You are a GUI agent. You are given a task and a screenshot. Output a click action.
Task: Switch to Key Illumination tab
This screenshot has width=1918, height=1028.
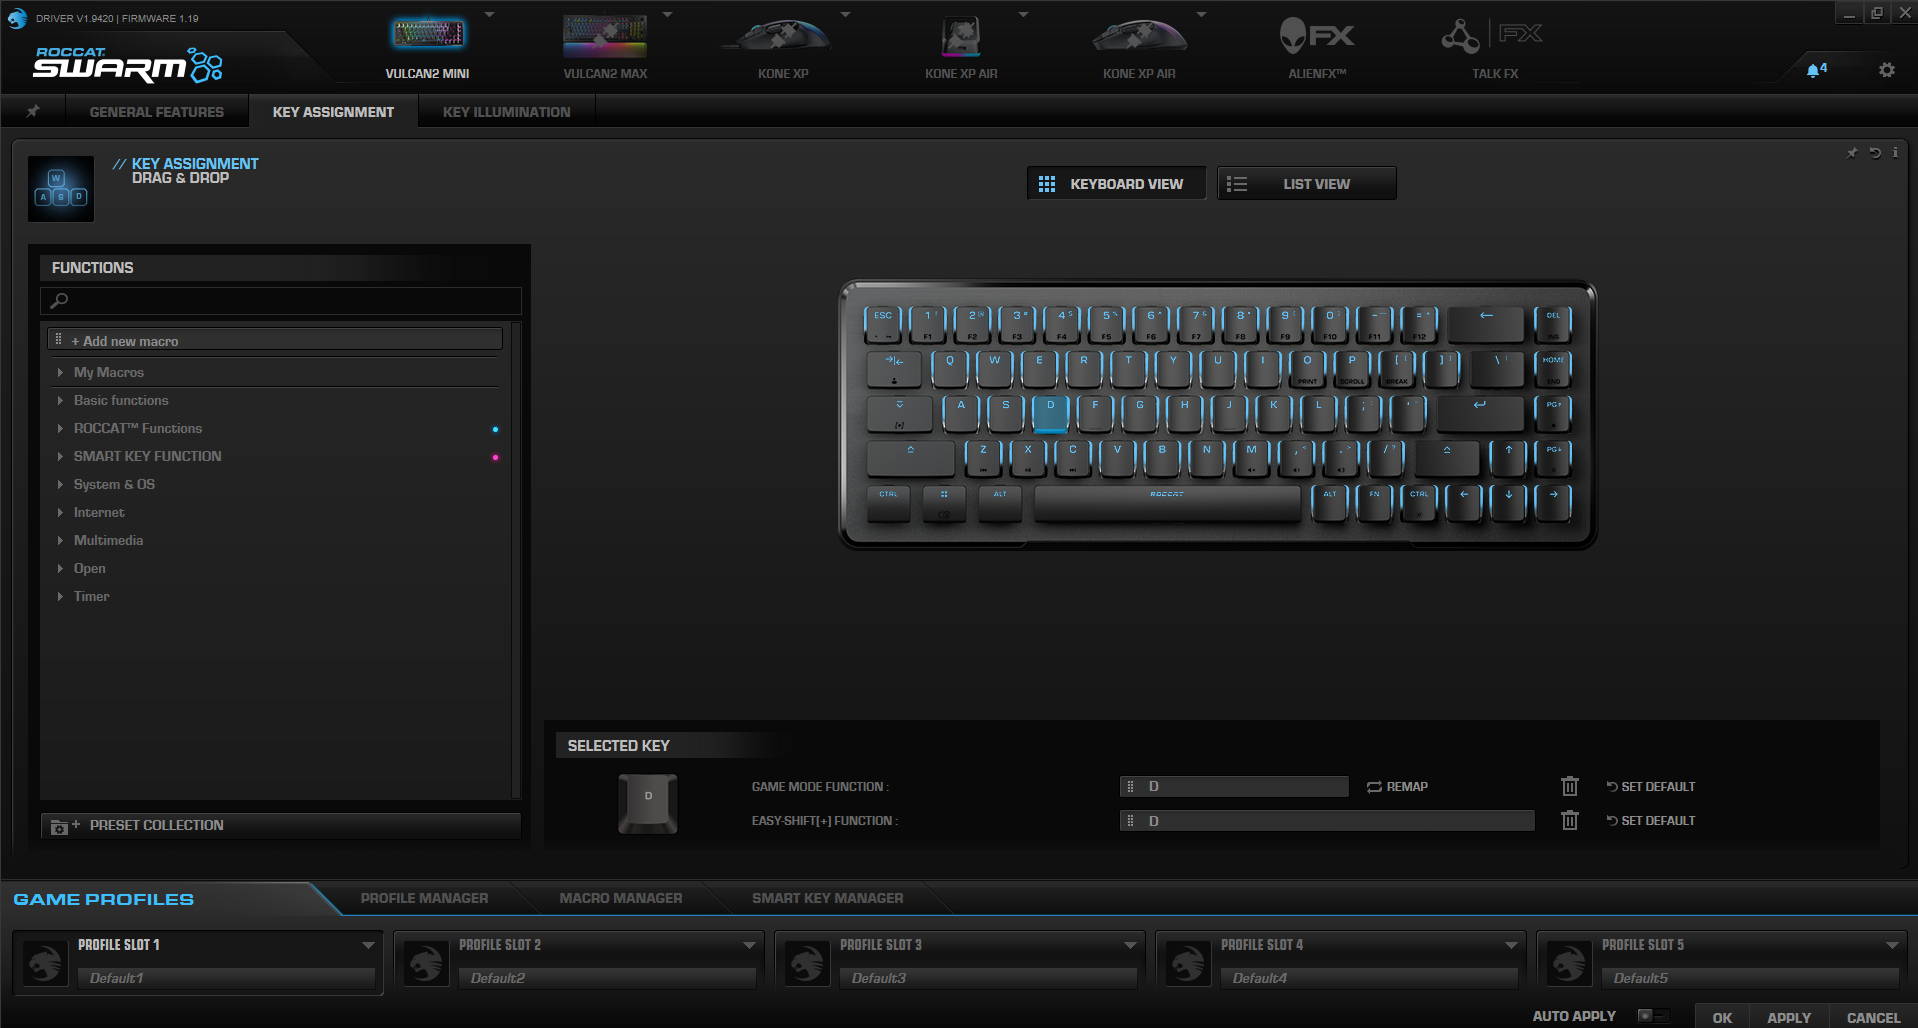pos(506,112)
